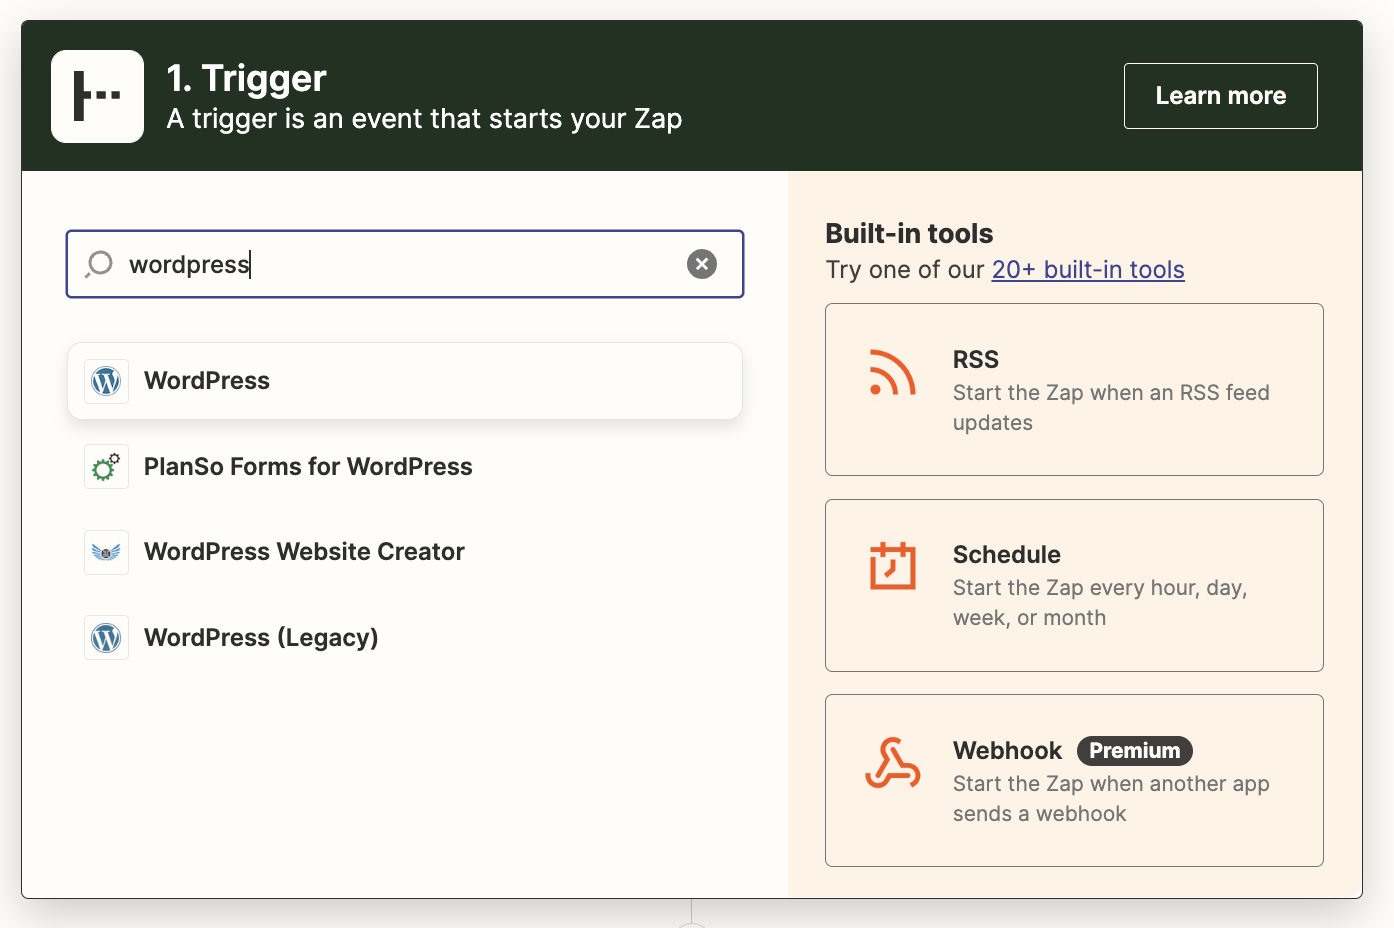Screen dimensions: 1394x928
Task: Open the Learn more button
Action: [1220, 96]
